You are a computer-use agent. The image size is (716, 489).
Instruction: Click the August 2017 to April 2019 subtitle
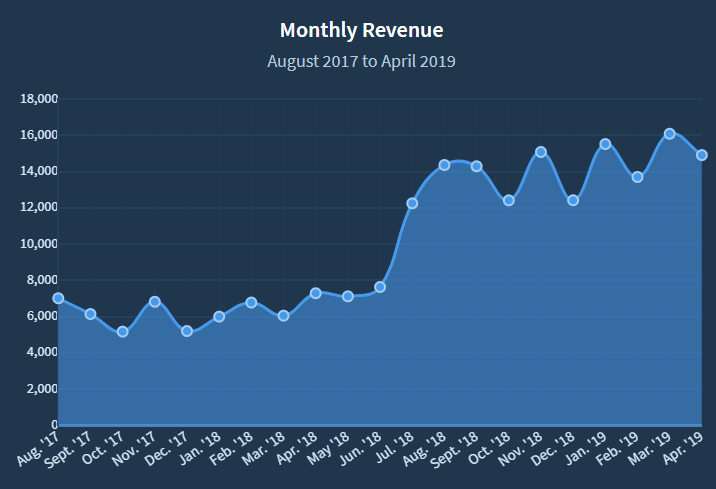(361, 61)
